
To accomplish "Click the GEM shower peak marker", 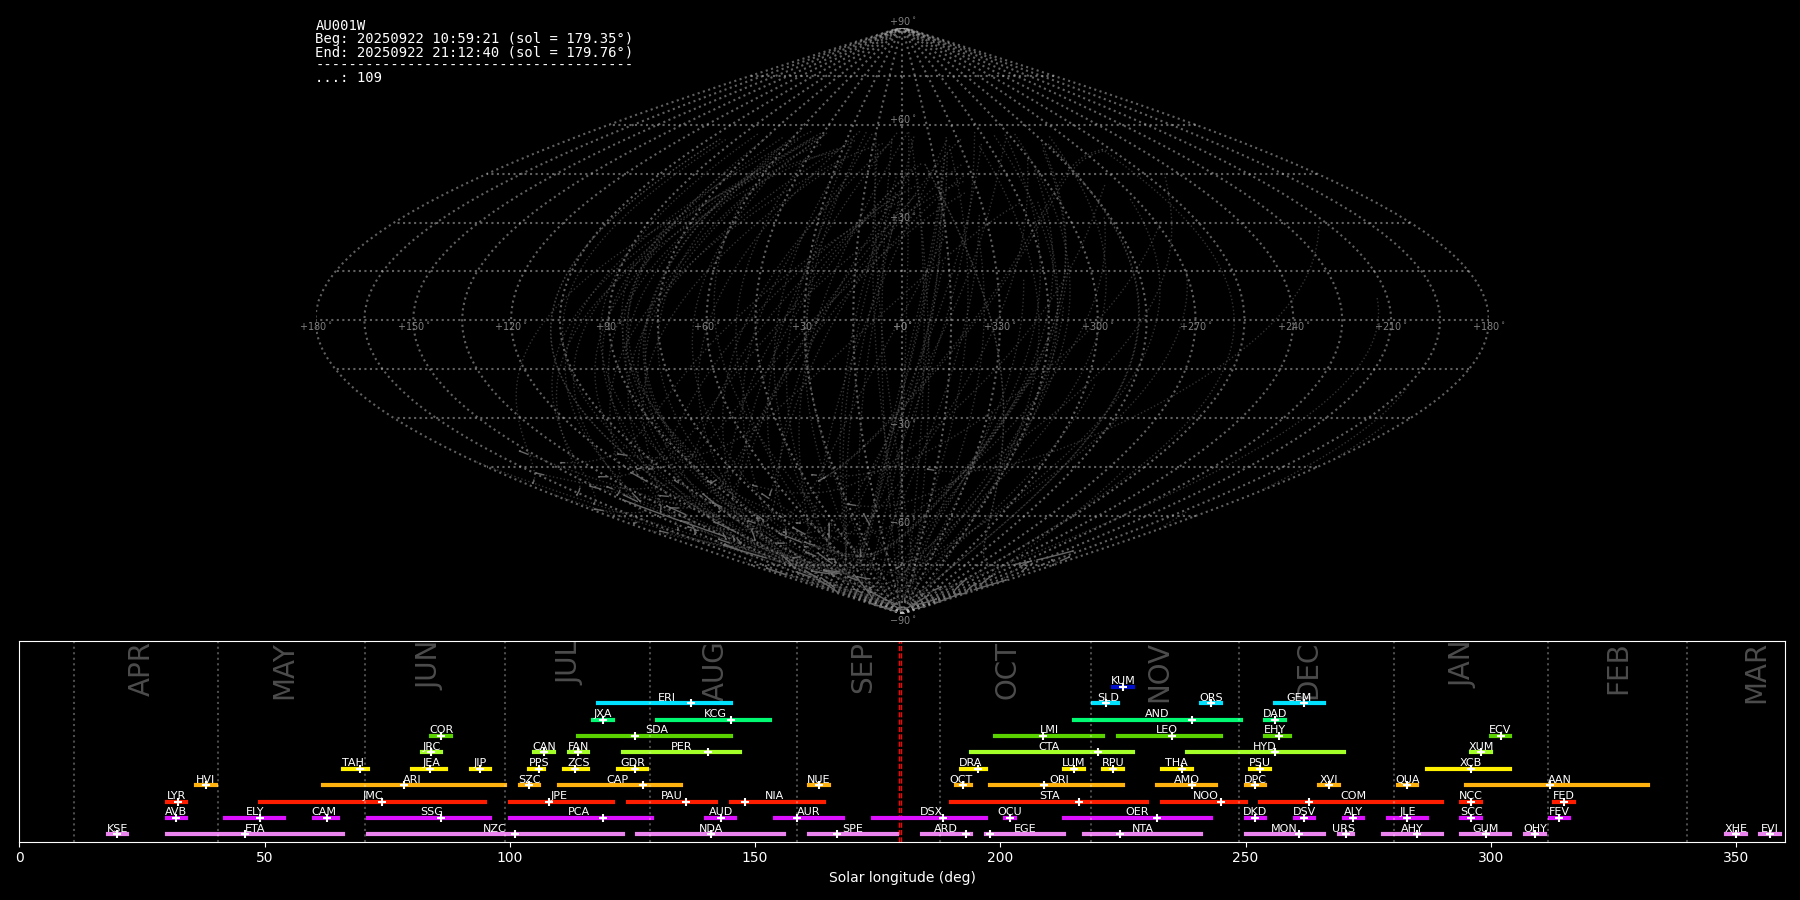I will pos(1303,703).
